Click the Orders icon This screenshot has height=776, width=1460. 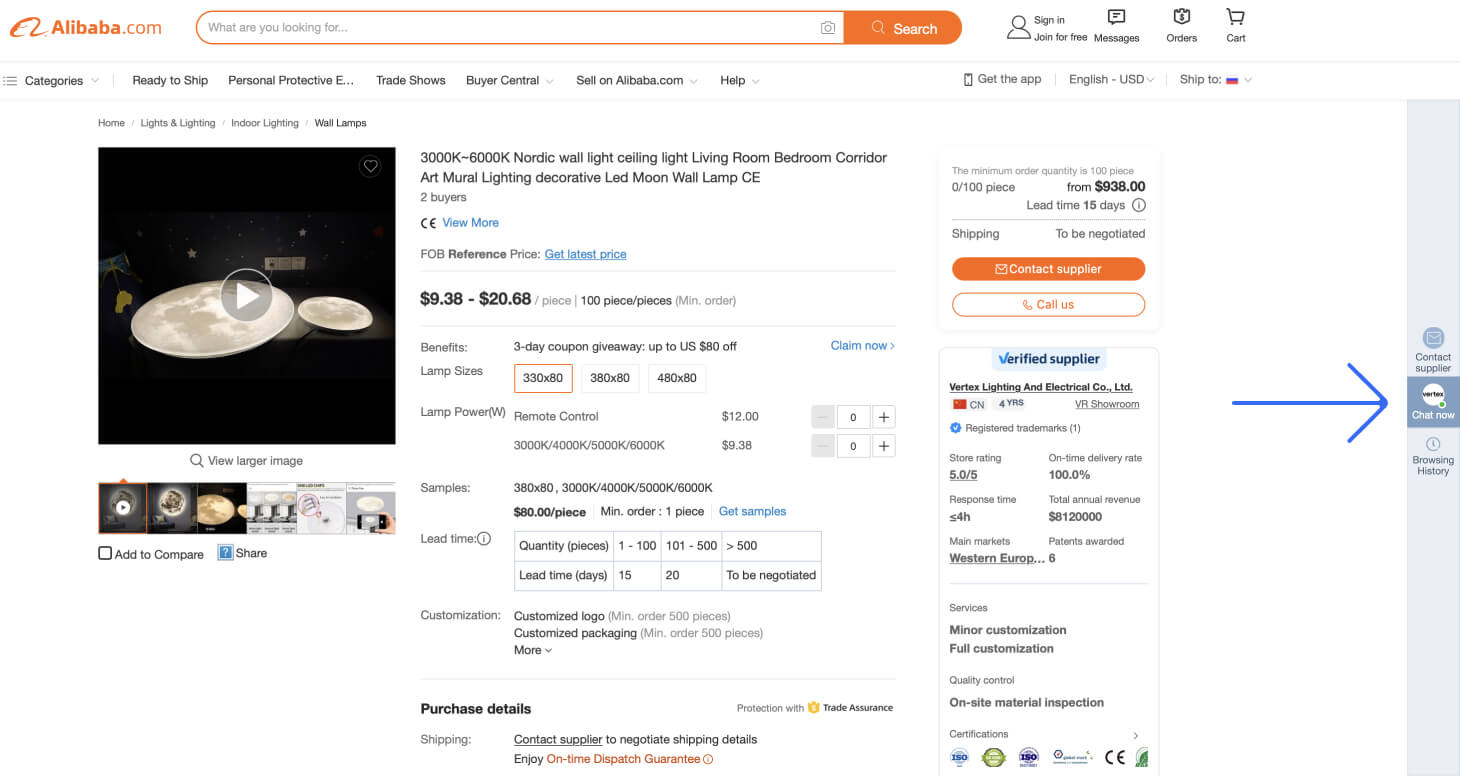click(1181, 17)
